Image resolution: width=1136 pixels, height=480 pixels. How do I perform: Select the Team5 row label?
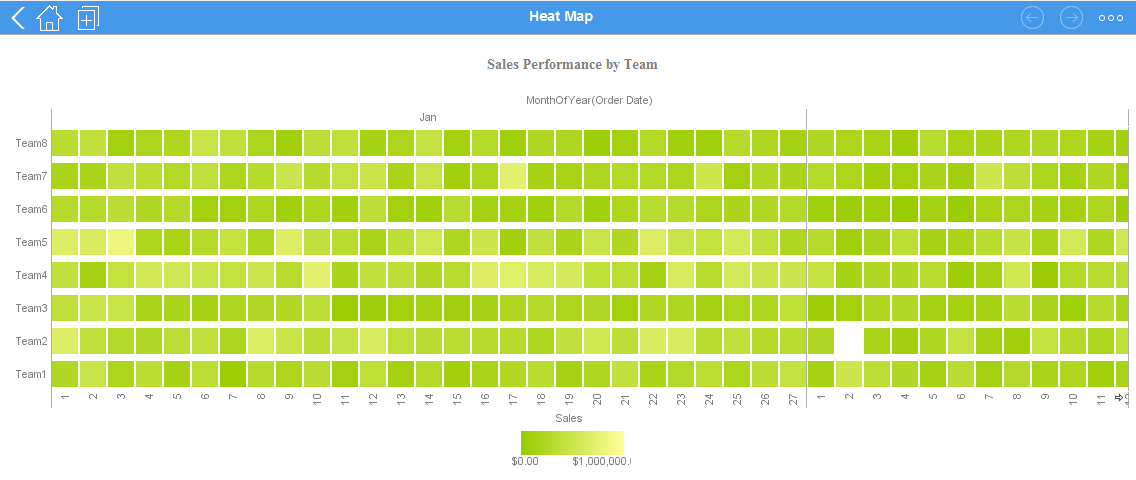point(31,242)
